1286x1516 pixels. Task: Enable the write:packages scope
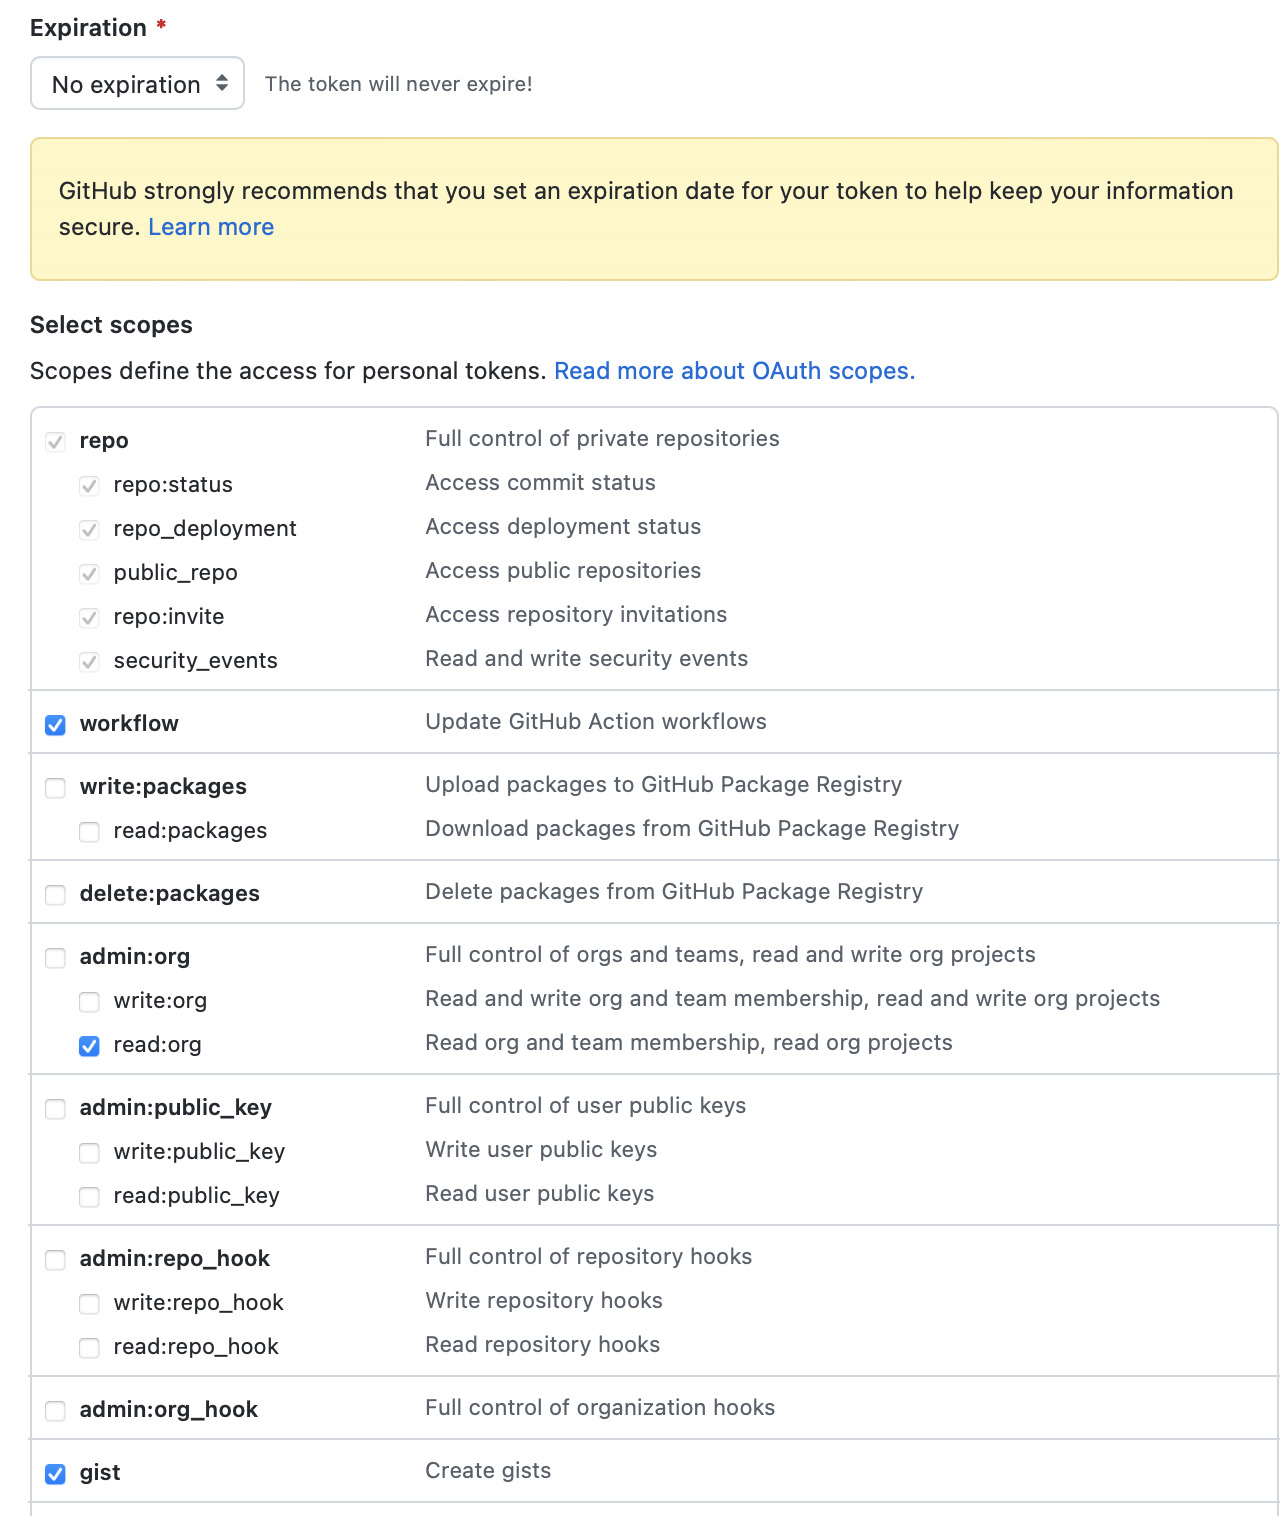point(56,788)
